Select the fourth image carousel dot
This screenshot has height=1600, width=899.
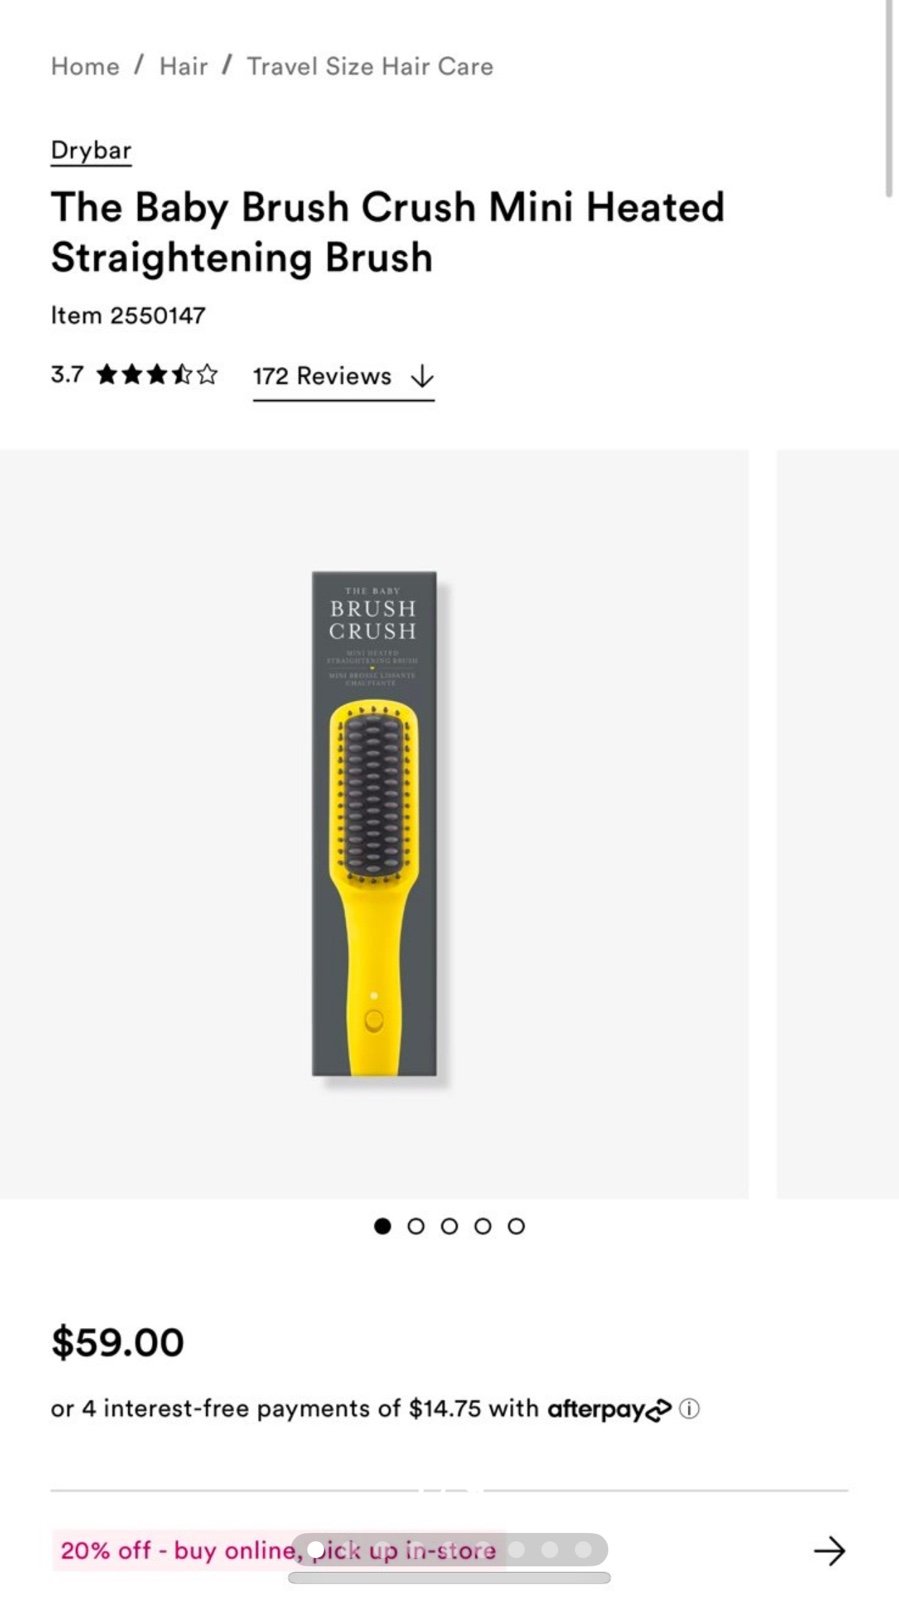point(483,1226)
